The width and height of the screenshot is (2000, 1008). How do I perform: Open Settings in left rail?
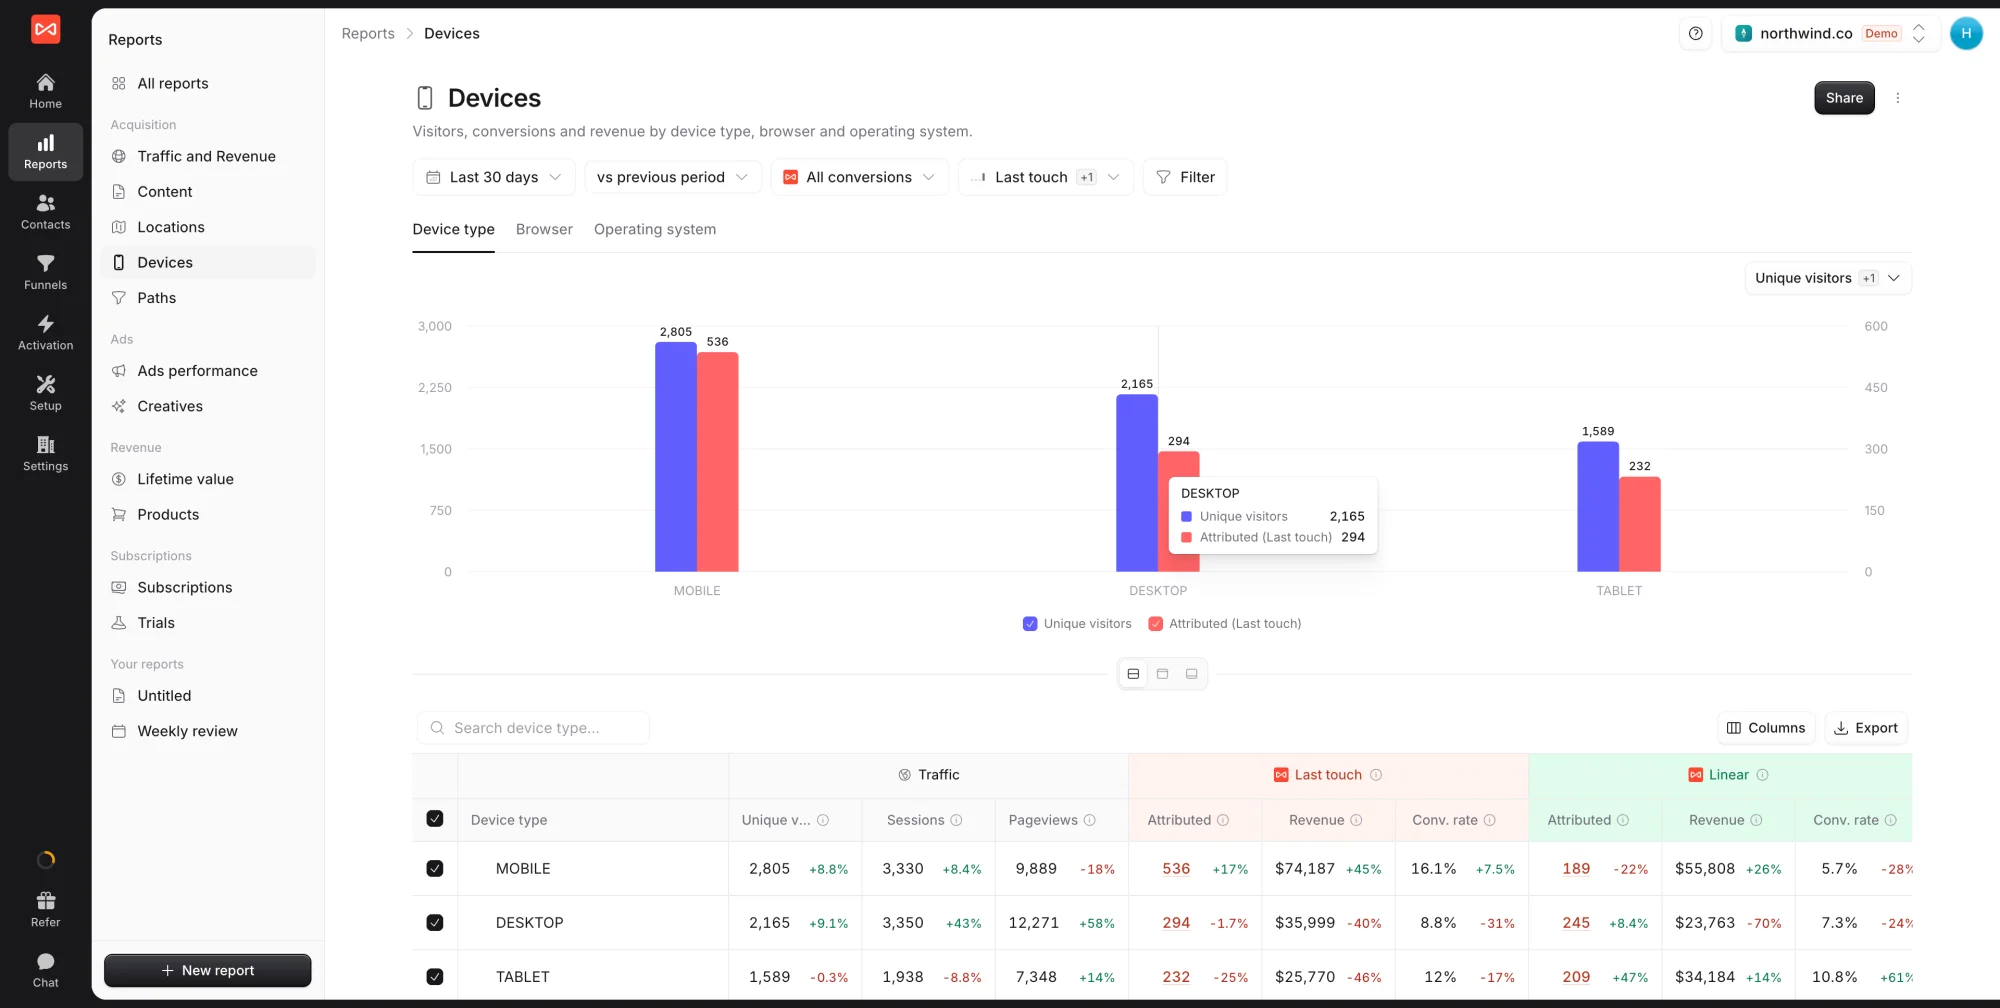click(x=45, y=453)
